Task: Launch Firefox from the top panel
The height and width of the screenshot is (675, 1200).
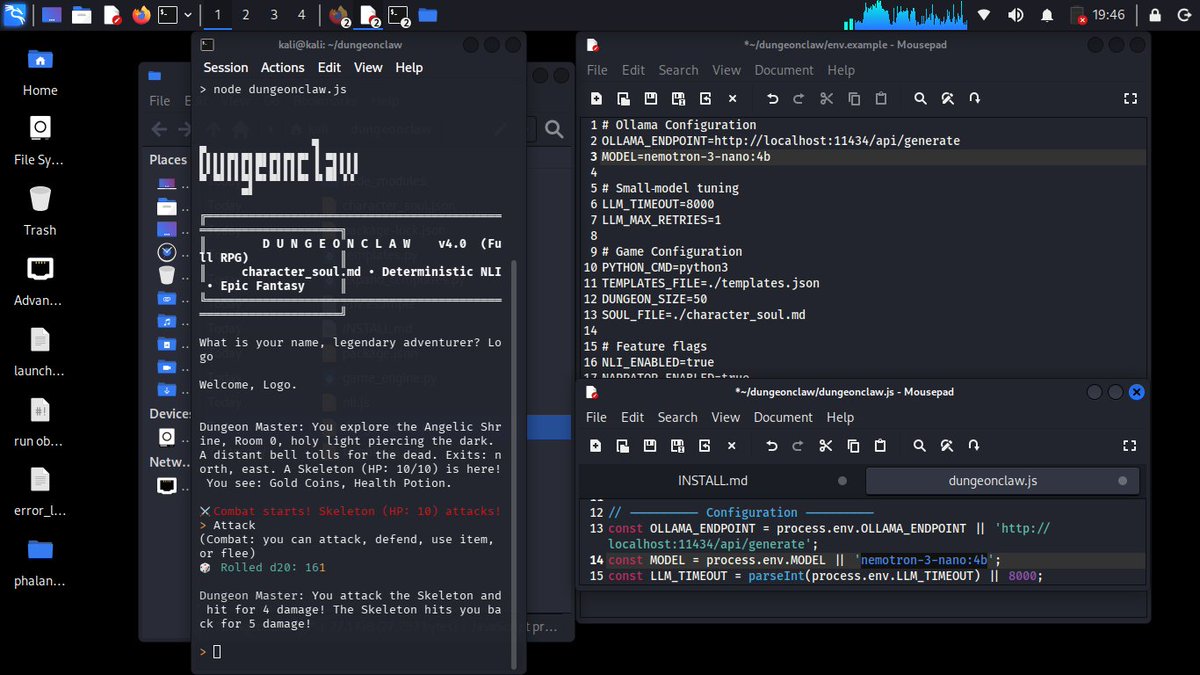Action: point(141,15)
